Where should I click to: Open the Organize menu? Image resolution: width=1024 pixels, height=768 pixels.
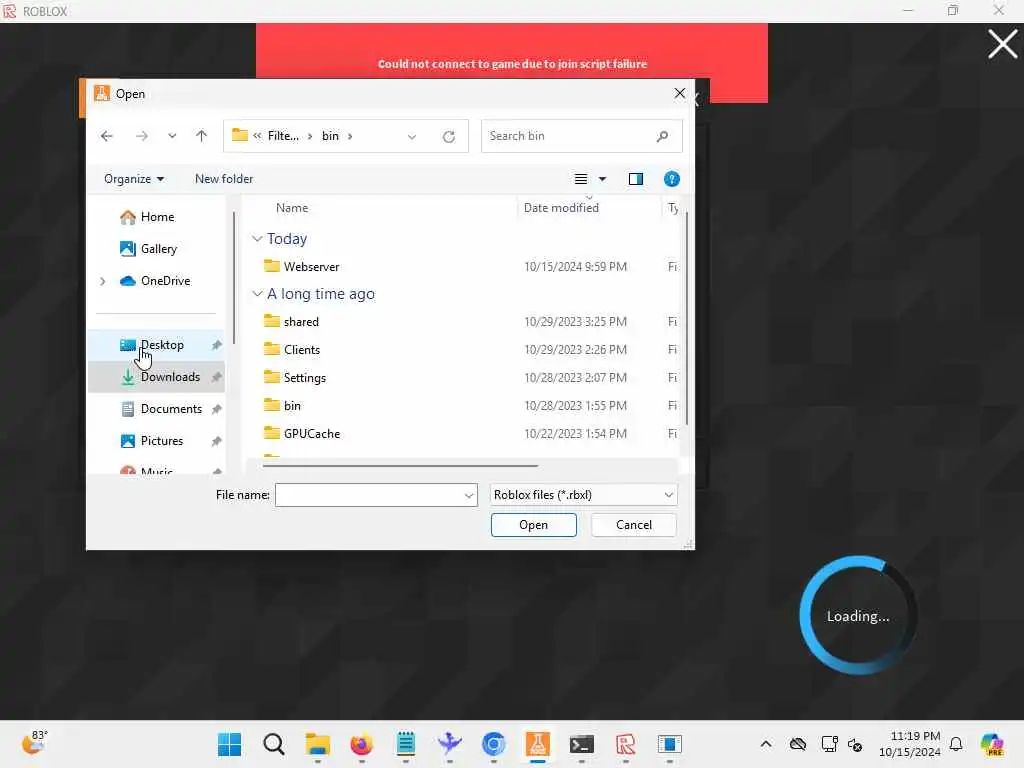tap(134, 179)
